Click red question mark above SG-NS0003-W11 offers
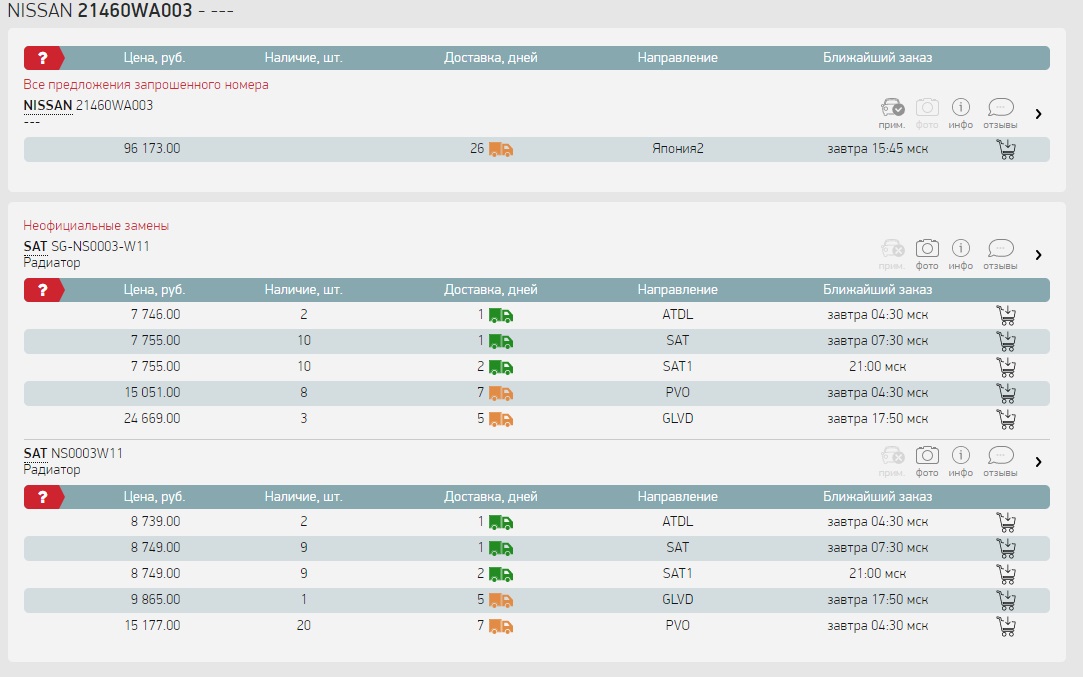The image size is (1083, 677). point(44,290)
